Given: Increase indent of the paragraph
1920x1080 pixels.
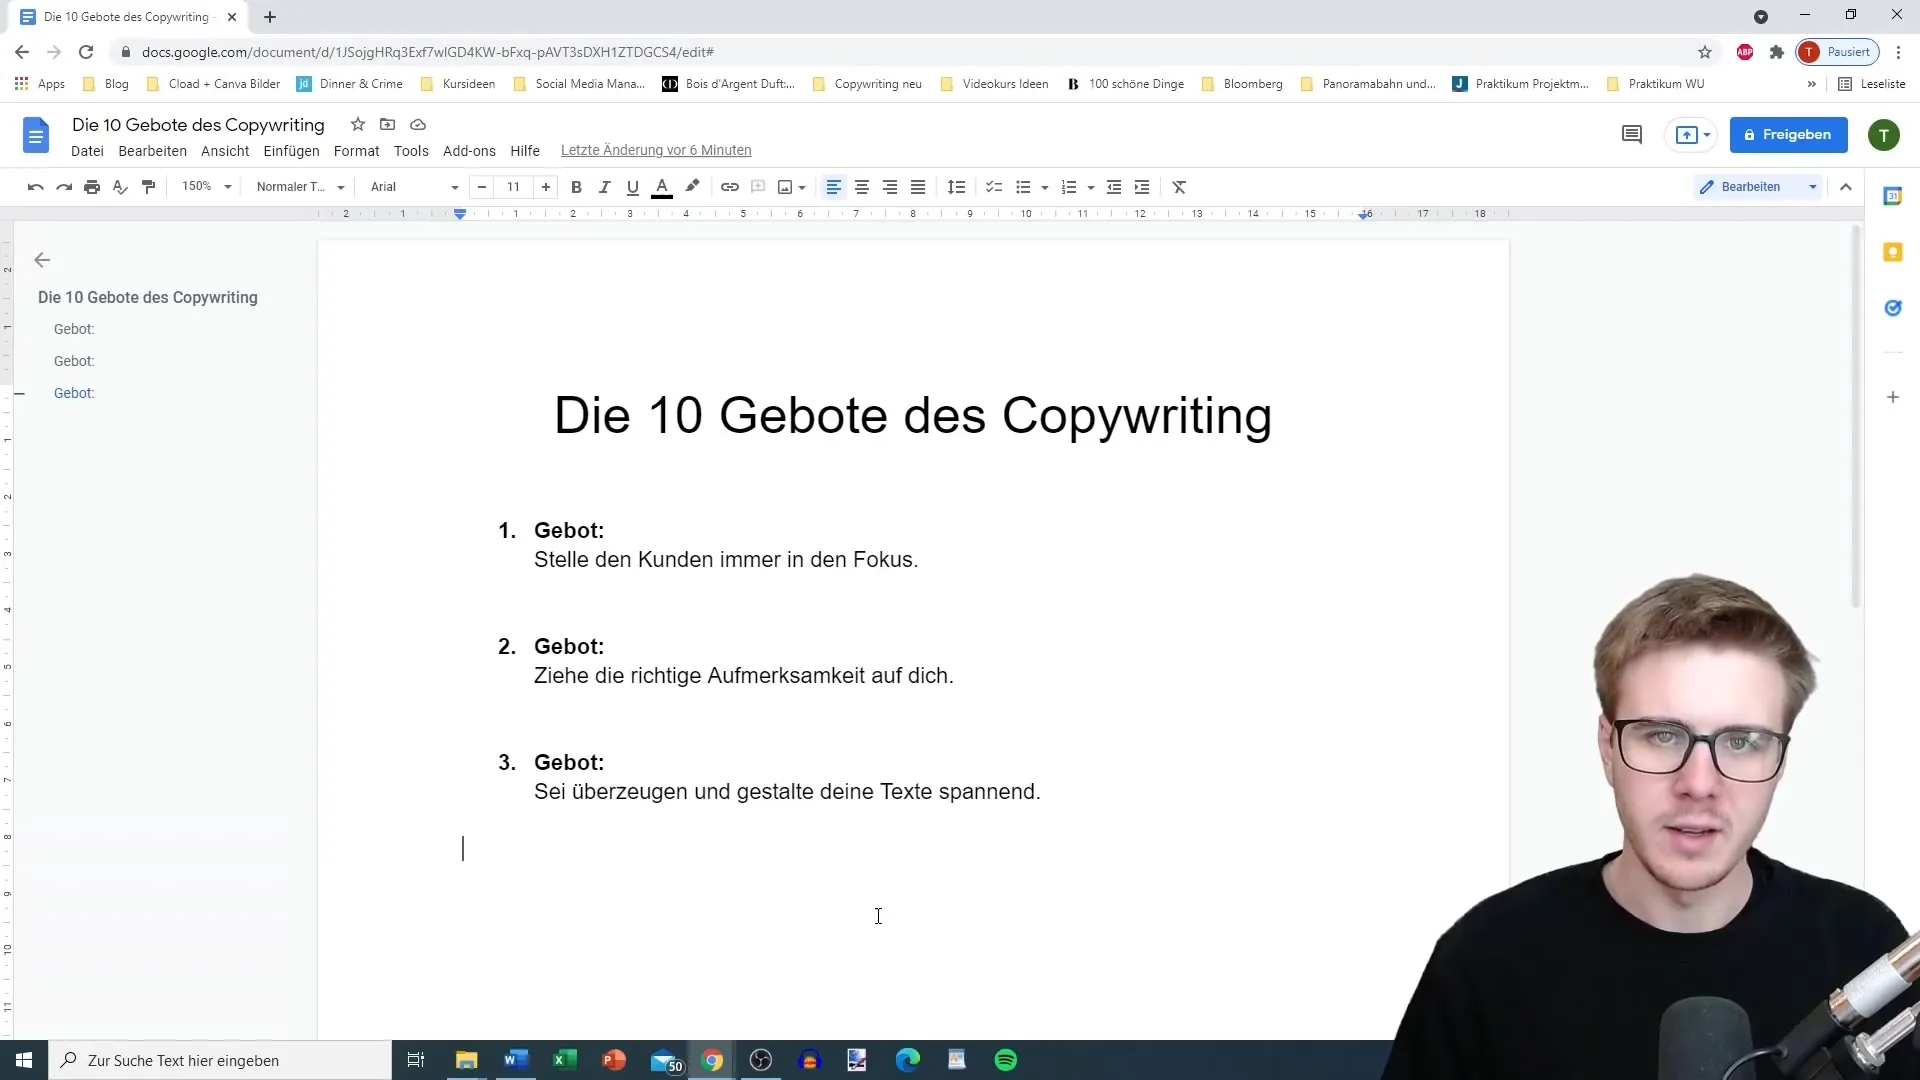Looking at the screenshot, I should (1142, 187).
